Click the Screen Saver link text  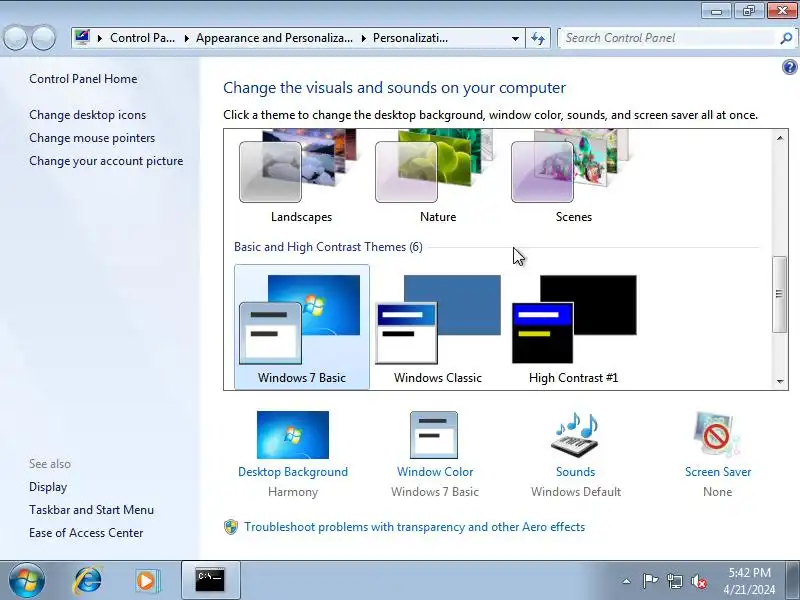(x=718, y=472)
